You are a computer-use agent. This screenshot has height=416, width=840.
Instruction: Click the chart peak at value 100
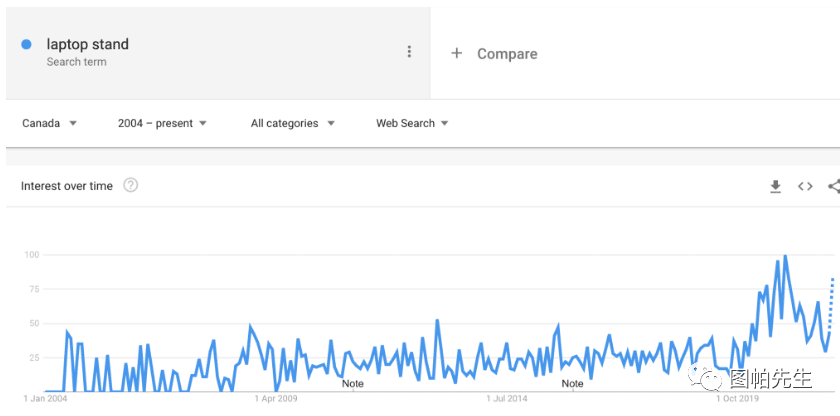785,256
